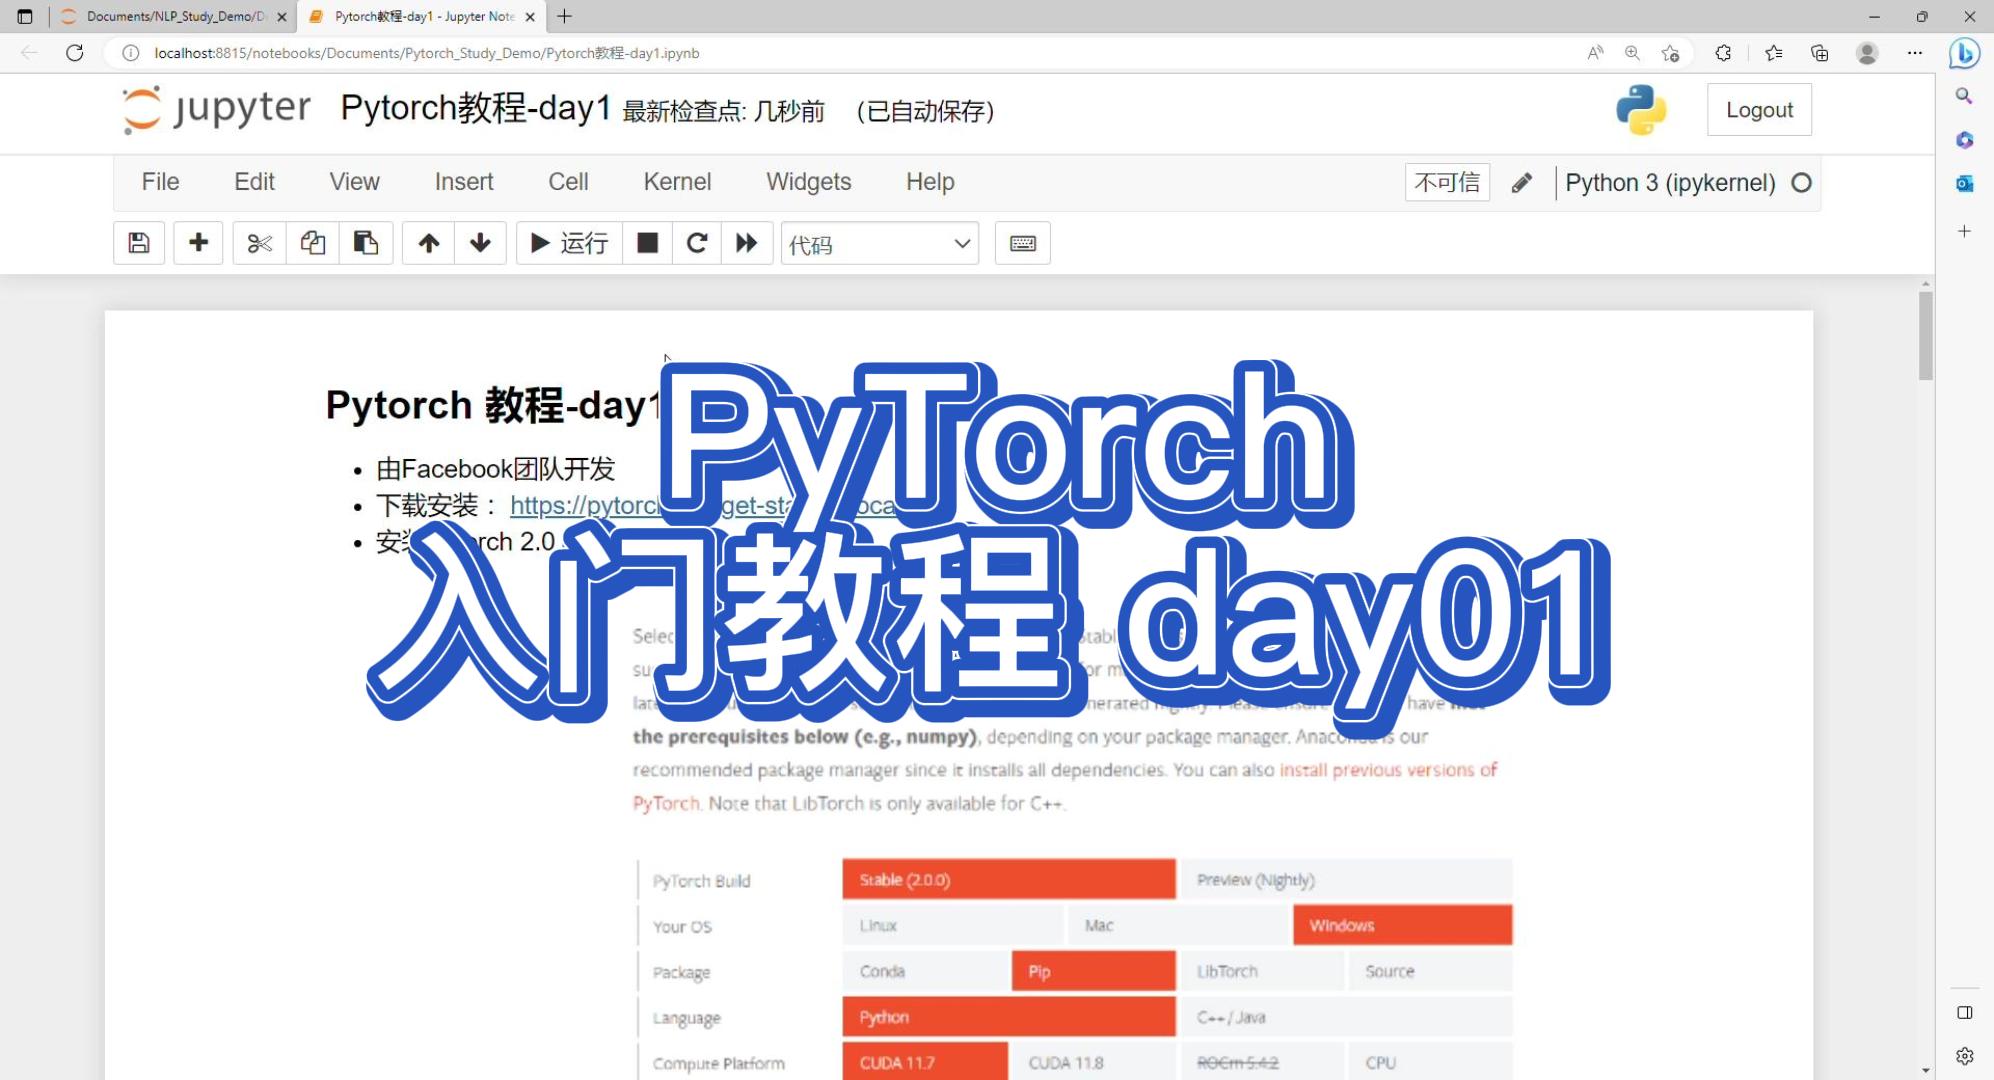Screen dimensions: 1994x1080
Task: Click the Logout button
Action: pos(1759,110)
